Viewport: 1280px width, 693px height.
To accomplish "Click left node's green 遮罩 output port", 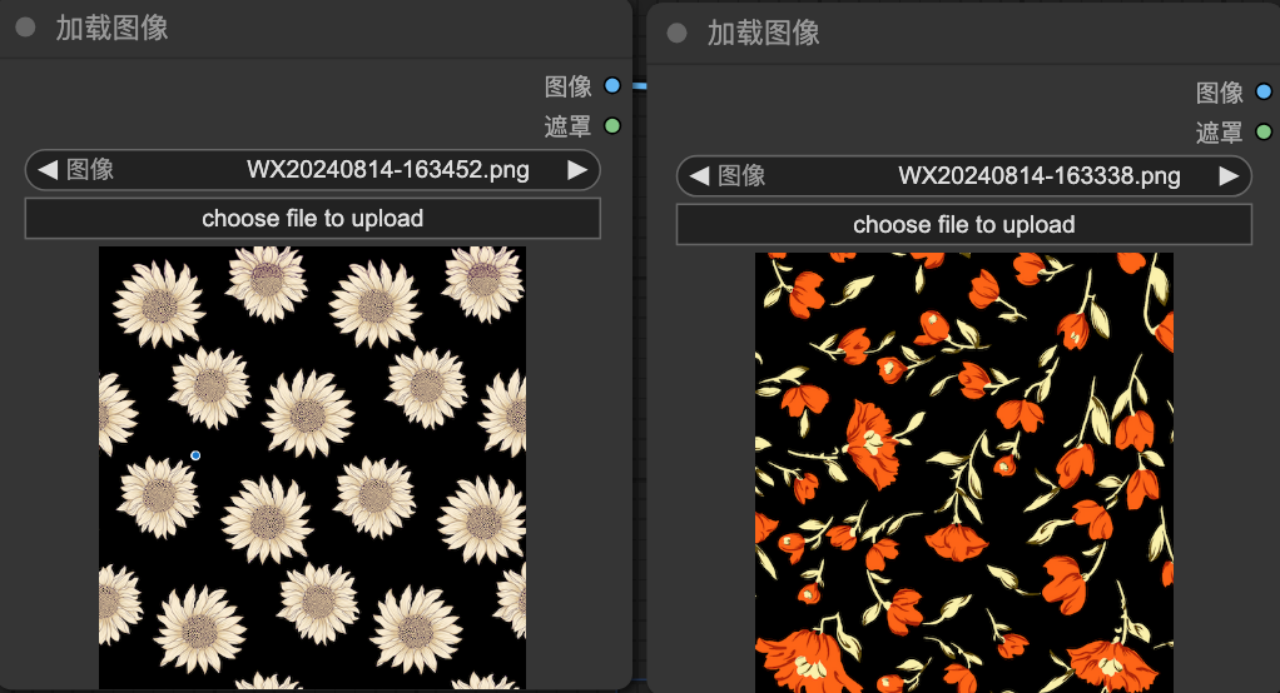I will (613, 126).
